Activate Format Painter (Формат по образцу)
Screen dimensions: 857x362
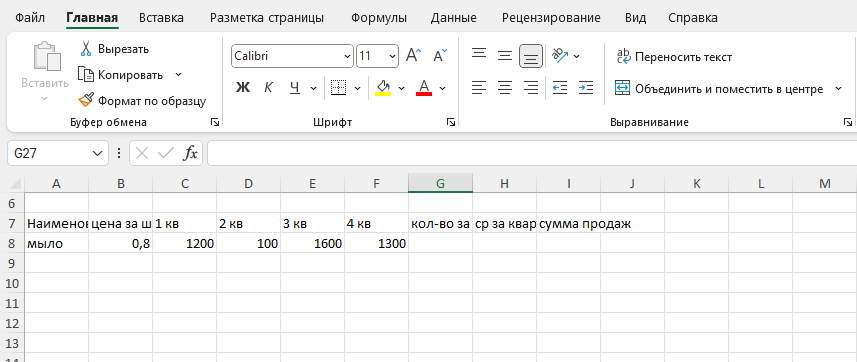pyautogui.click(x=142, y=101)
